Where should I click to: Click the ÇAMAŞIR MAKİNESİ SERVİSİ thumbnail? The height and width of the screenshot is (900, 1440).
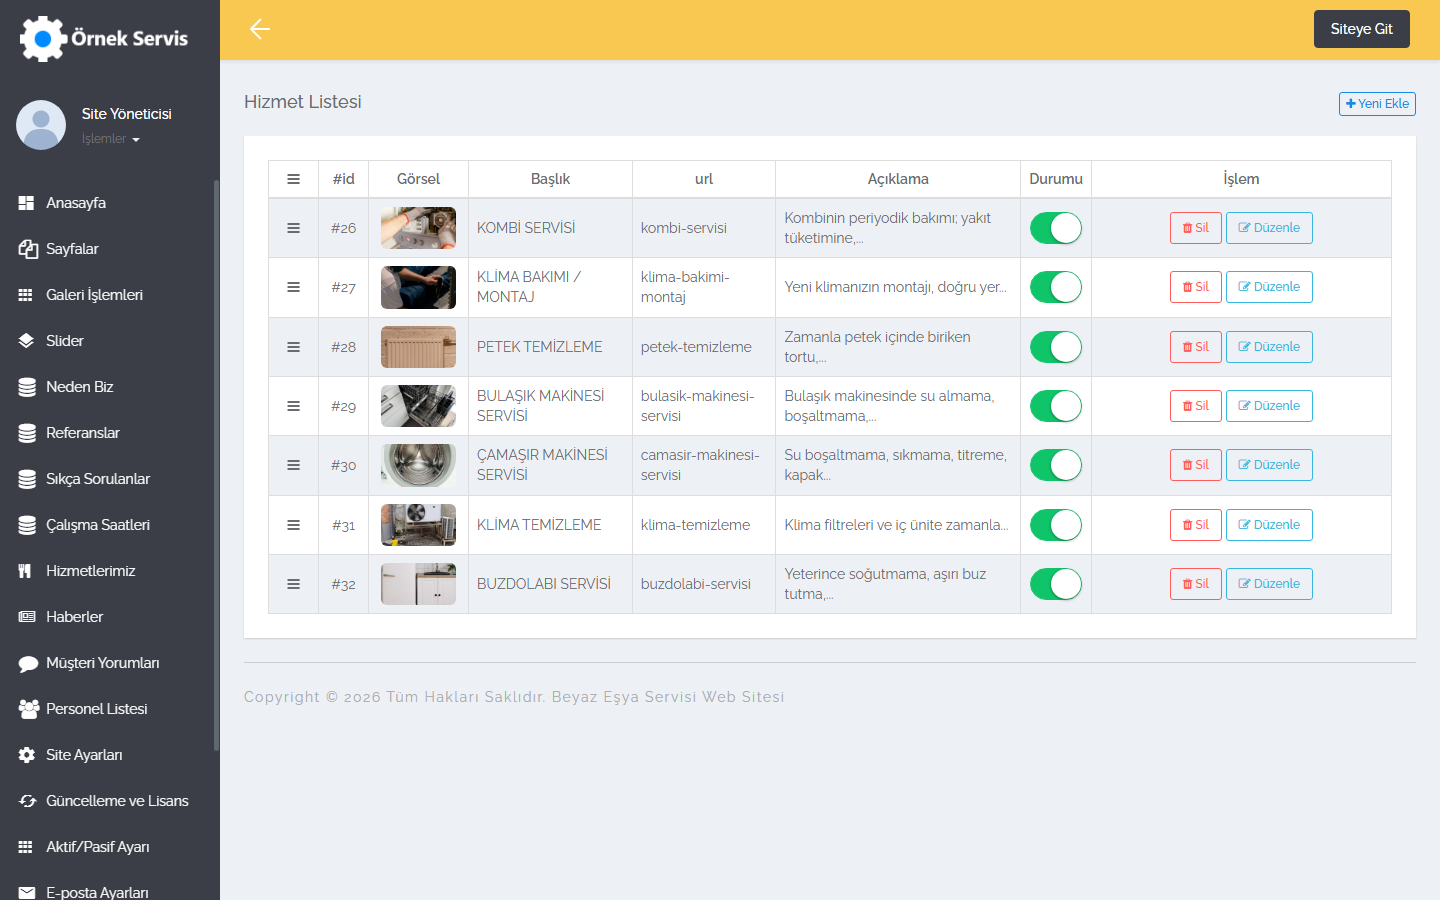pyautogui.click(x=418, y=465)
